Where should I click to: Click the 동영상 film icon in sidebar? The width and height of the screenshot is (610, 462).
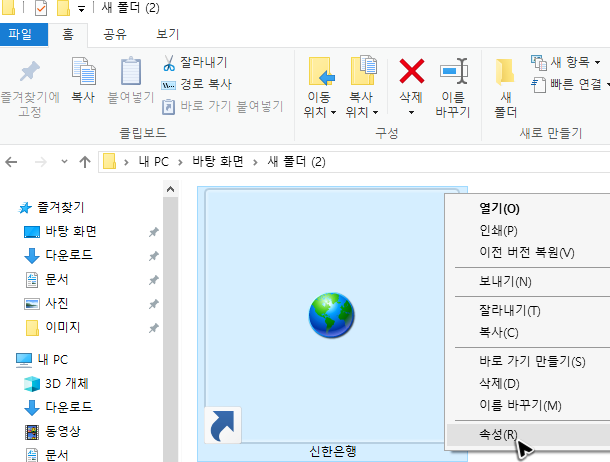pos(32,432)
